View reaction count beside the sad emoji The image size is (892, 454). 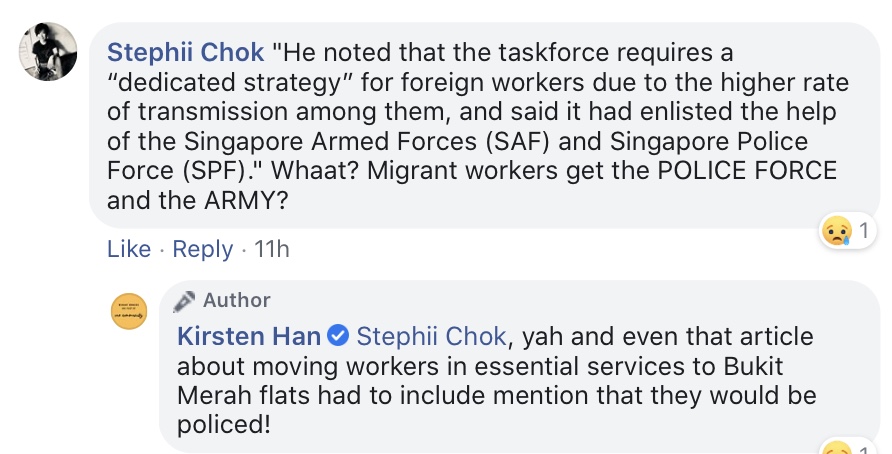pyautogui.click(x=864, y=232)
